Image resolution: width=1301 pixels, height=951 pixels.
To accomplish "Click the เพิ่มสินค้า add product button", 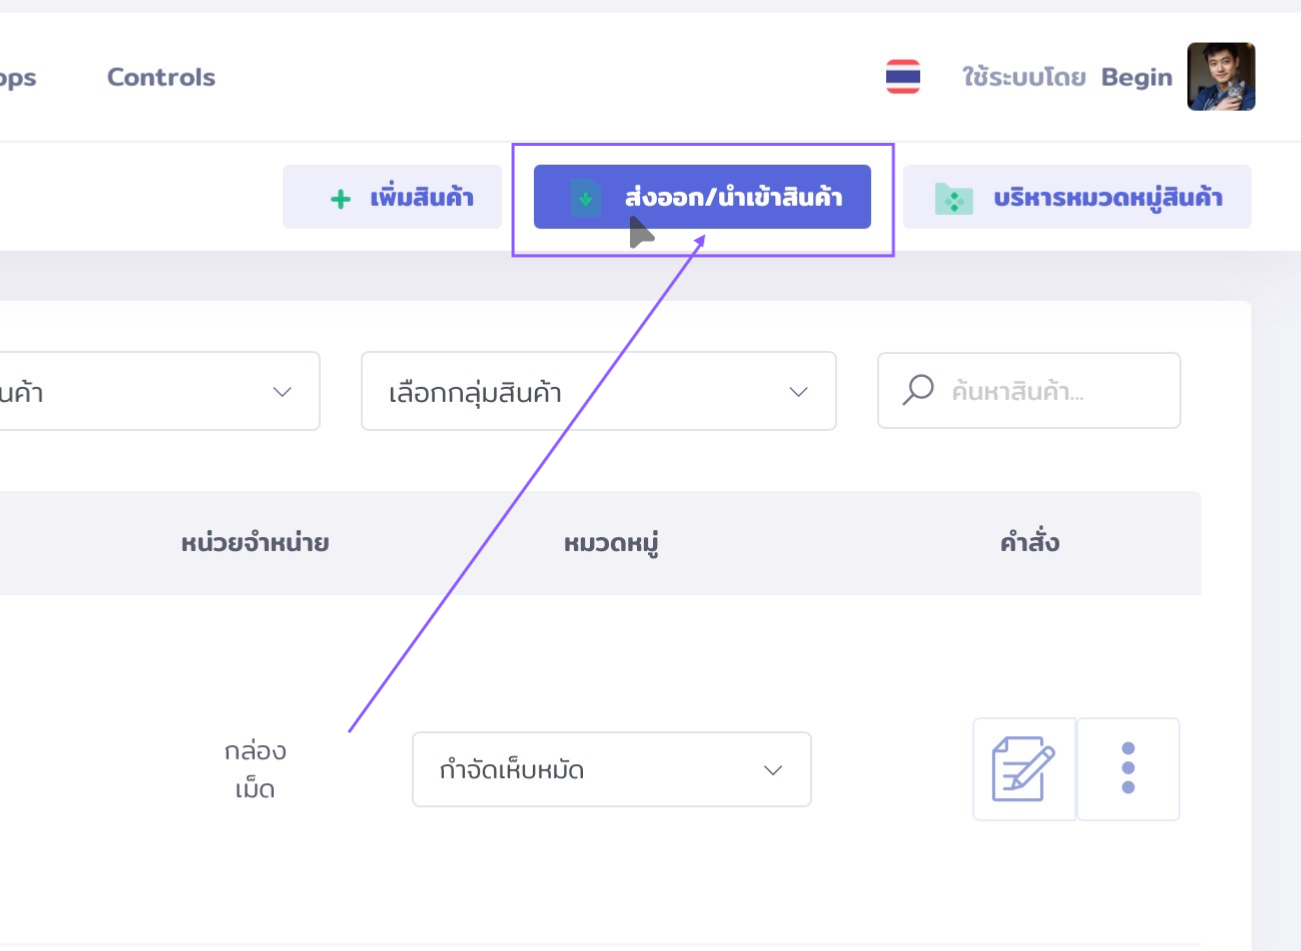I will pos(392,196).
